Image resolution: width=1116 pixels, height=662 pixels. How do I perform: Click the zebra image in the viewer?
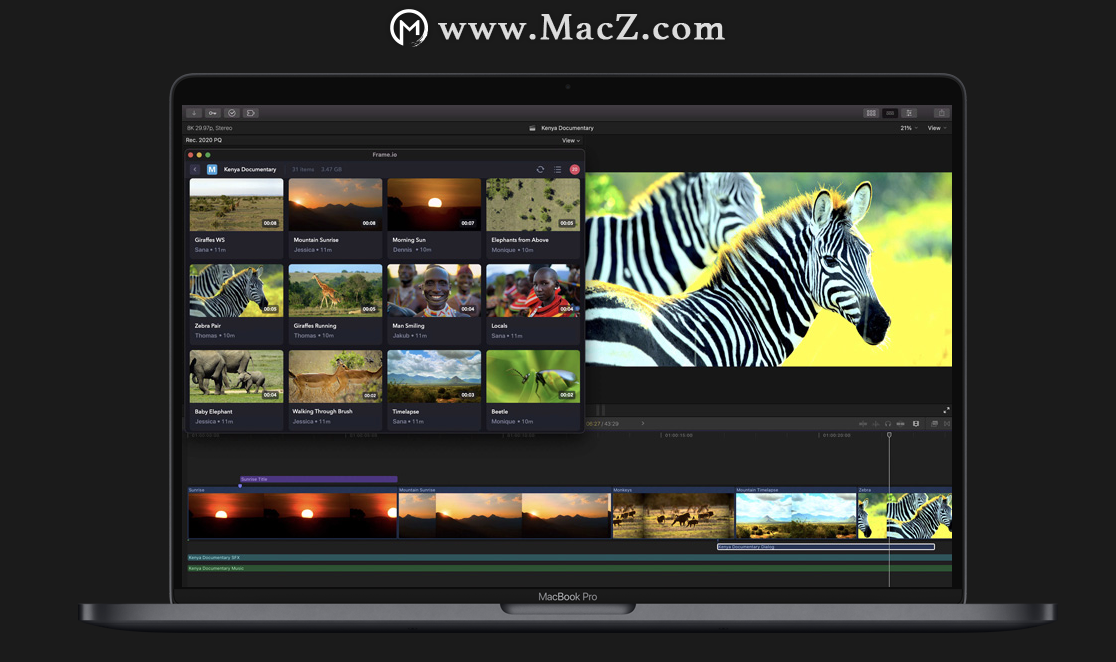[769, 269]
